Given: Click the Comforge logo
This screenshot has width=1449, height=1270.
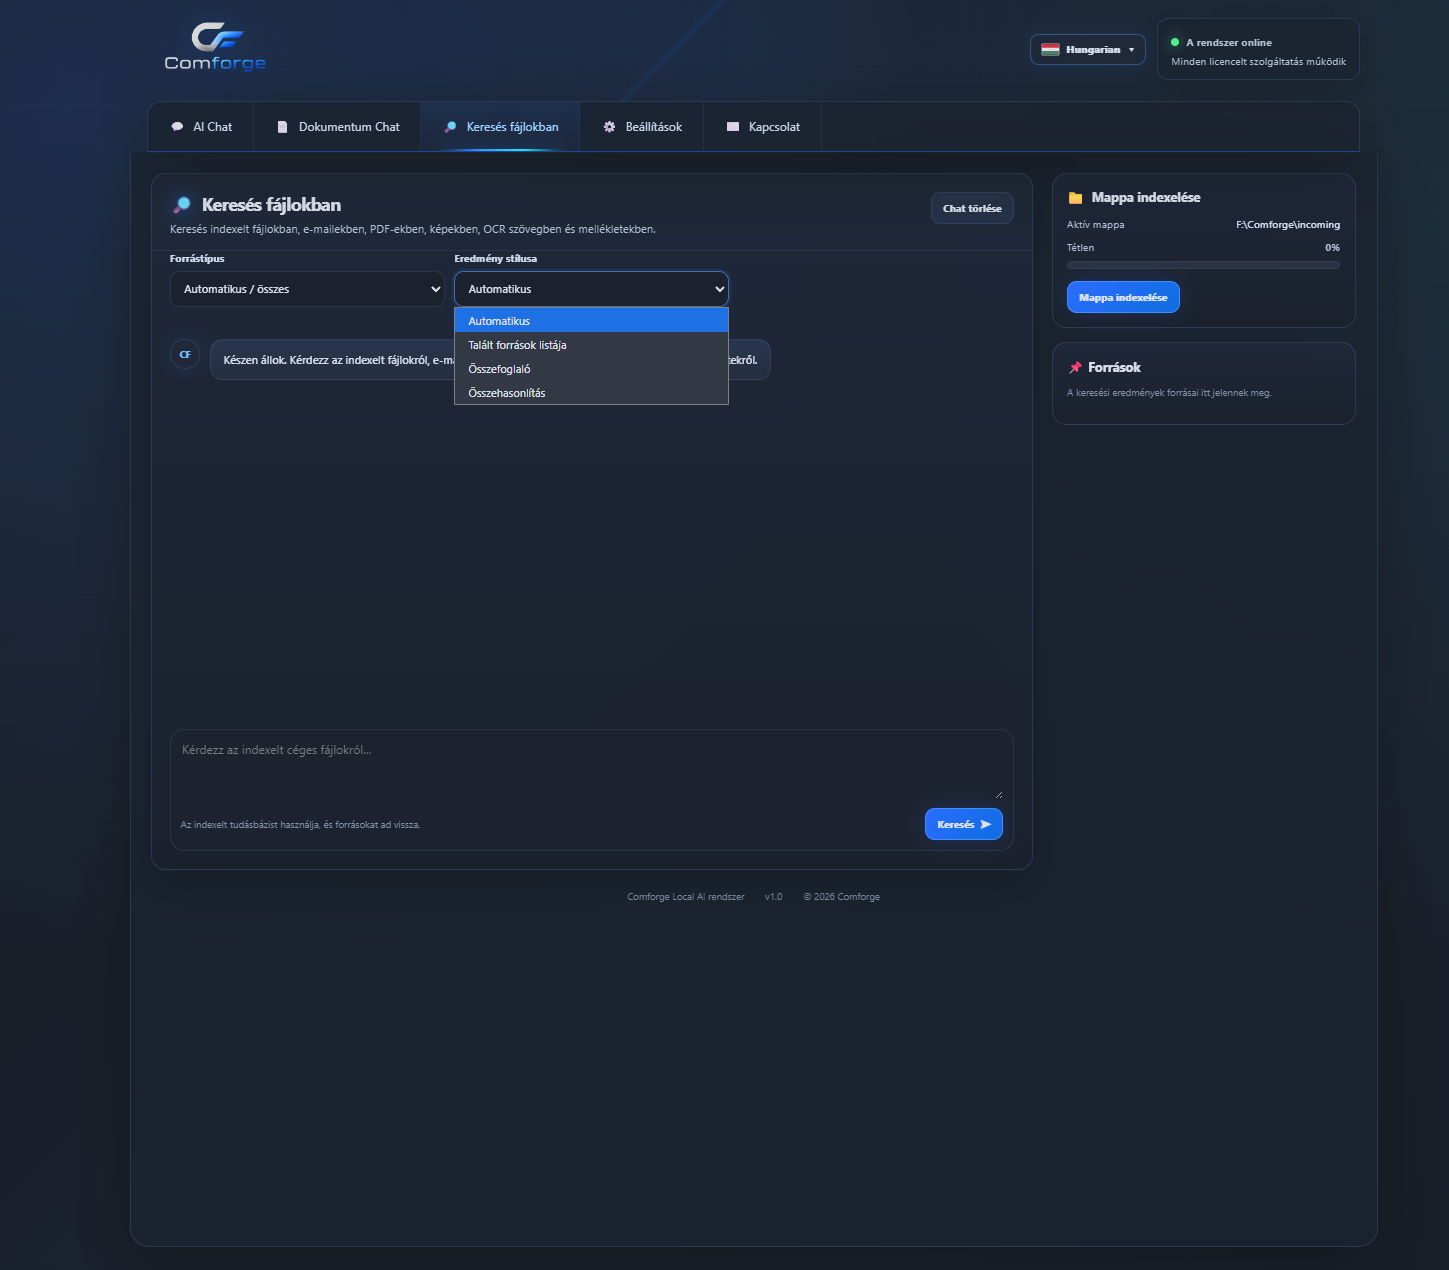Looking at the screenshot, I should 215,47.
